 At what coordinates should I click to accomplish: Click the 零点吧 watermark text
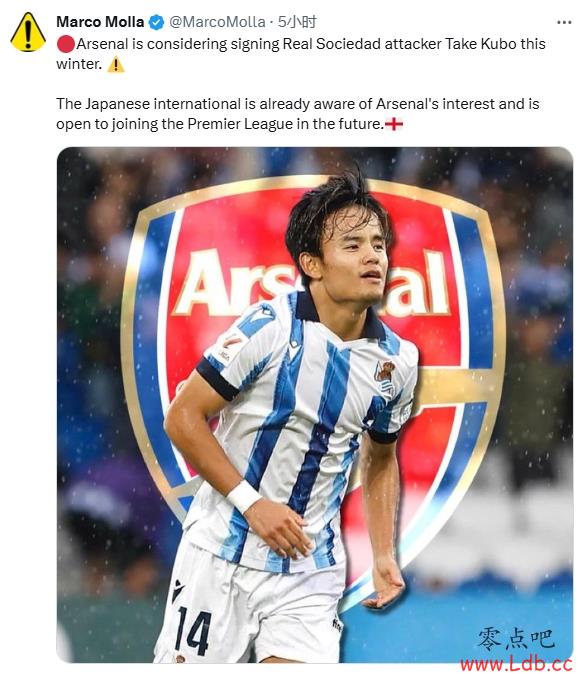(516, 639)
